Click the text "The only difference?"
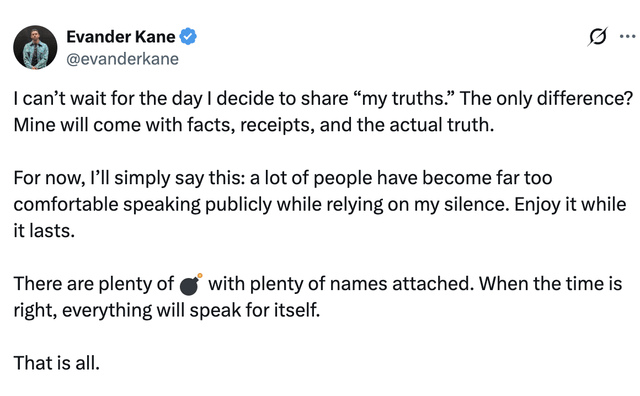 click(x=547, y=99)
